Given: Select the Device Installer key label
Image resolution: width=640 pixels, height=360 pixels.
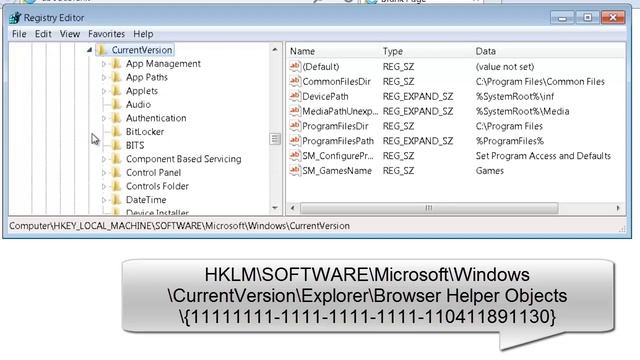Looking at the screenshot, I should click(157, 212).
